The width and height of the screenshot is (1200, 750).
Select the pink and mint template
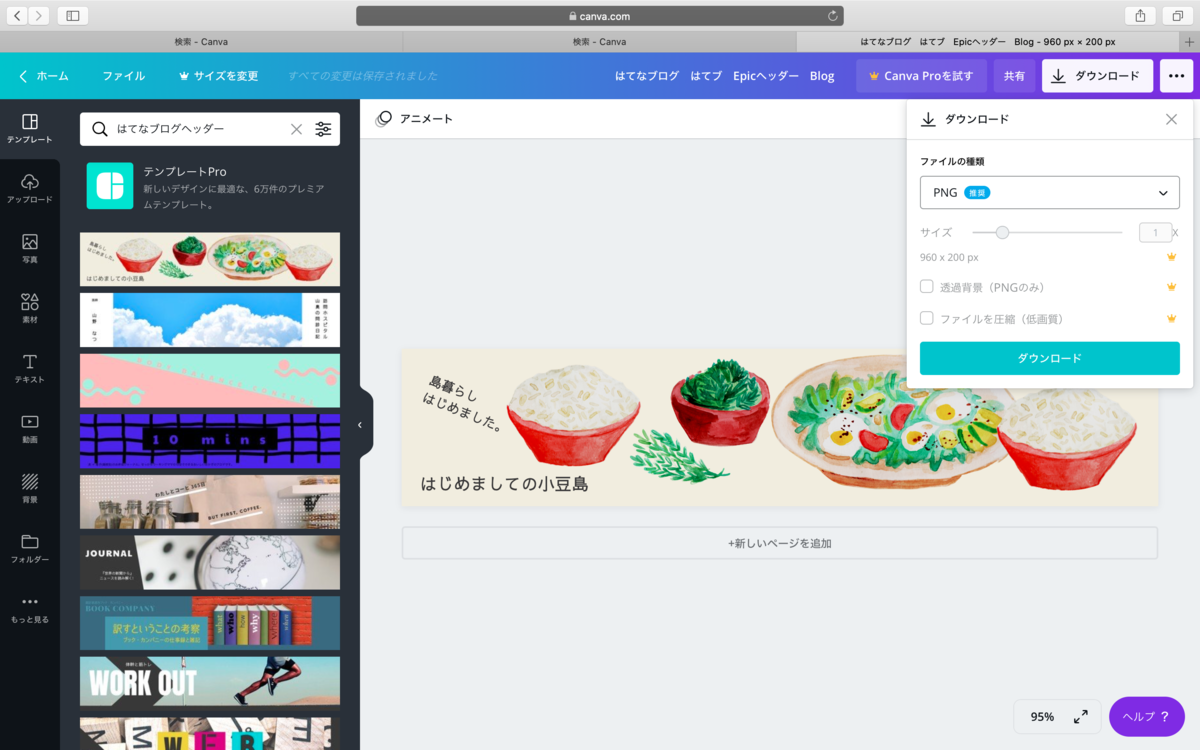pos(210,380)
